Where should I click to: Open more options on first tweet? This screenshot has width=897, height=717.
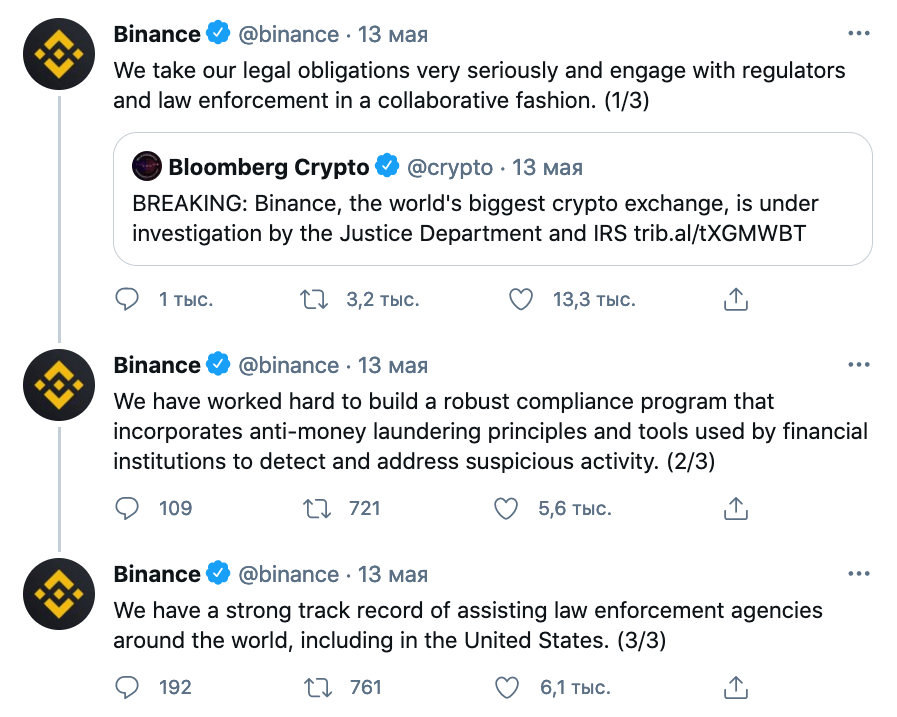pos(859,34)
